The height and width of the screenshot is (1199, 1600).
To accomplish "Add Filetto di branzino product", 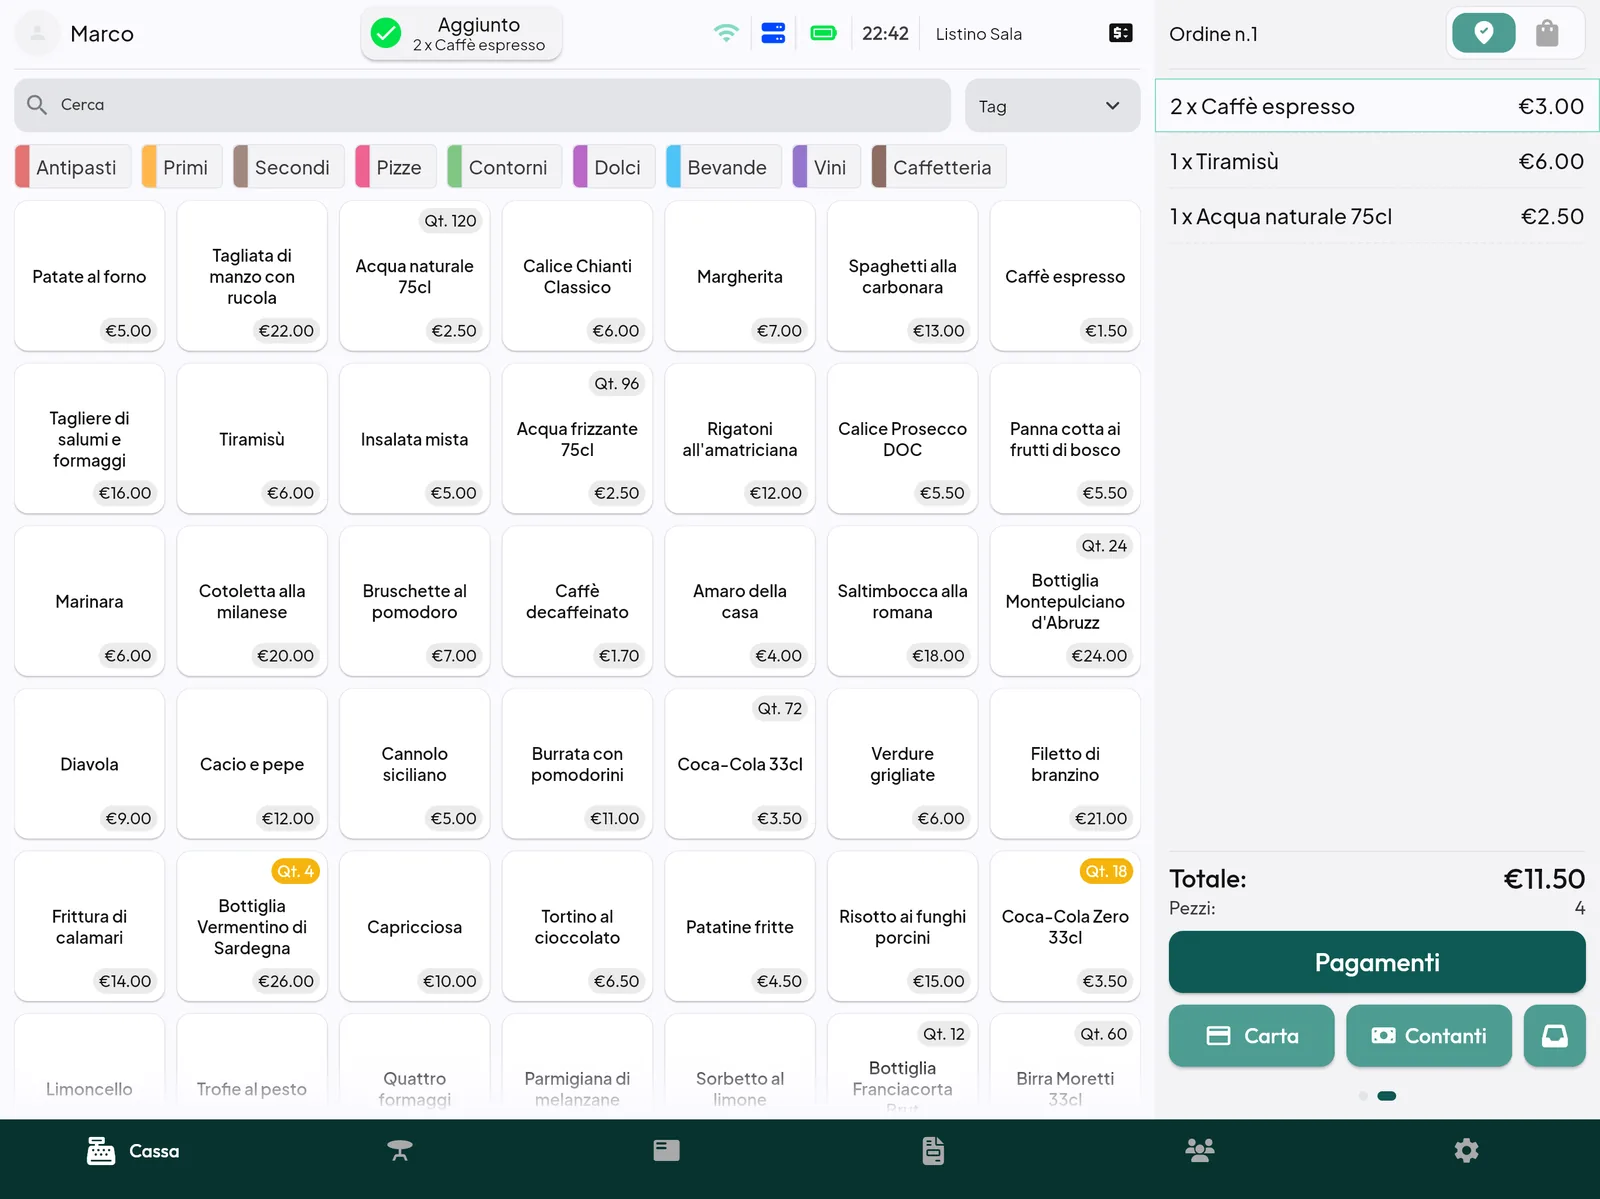I will (x=1065, y=764).
